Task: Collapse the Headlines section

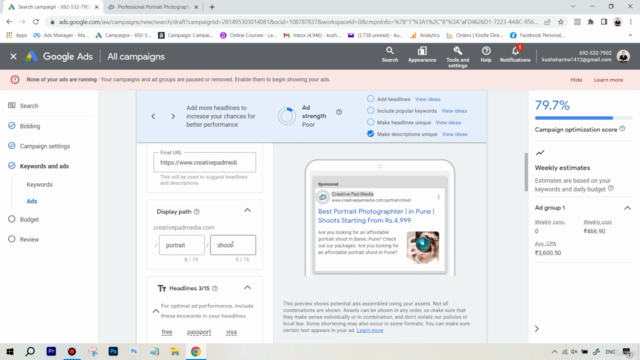Action: pos(247,287)
